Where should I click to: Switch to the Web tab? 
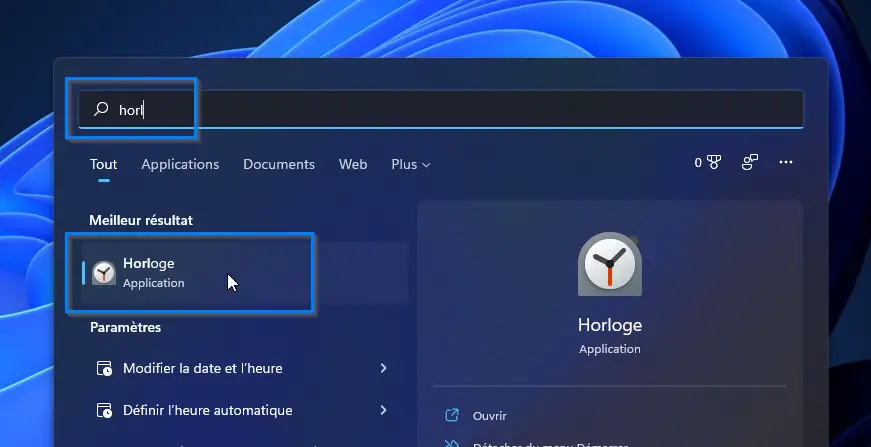[x=353, y=164]
